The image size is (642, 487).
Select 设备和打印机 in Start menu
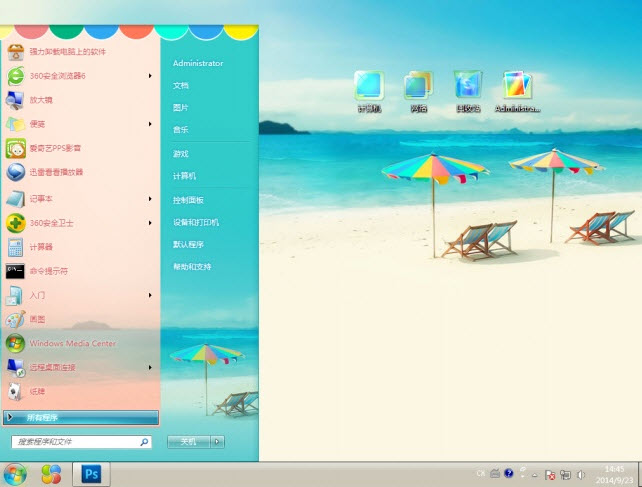195,222
